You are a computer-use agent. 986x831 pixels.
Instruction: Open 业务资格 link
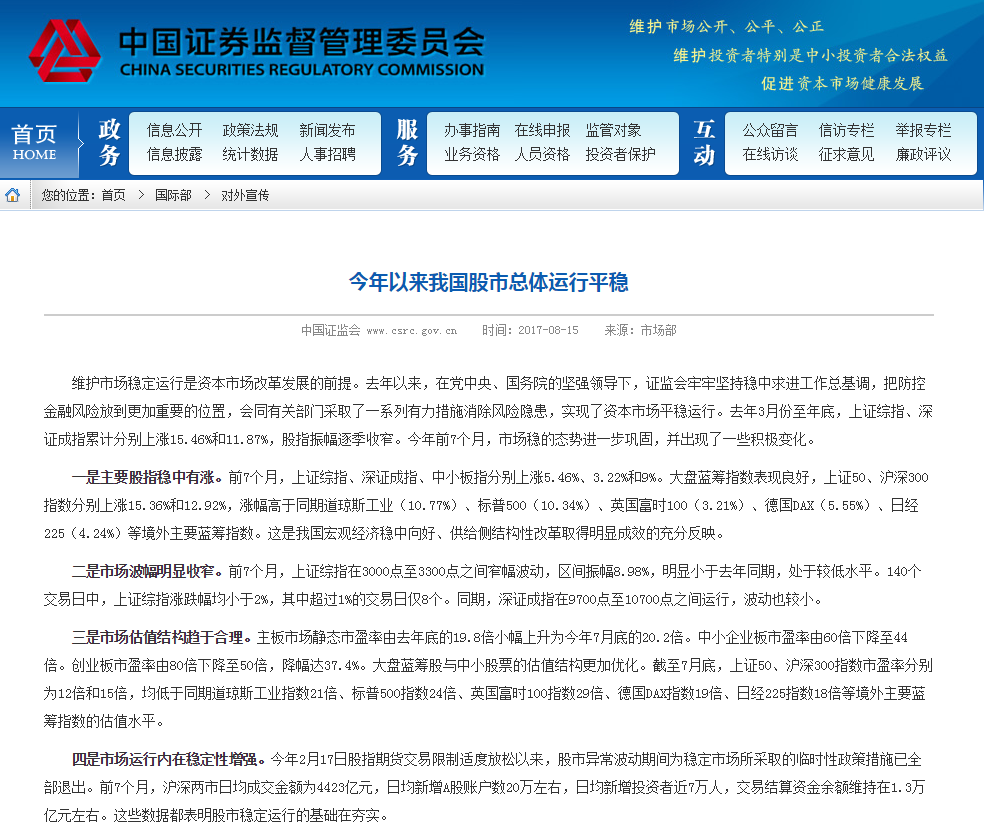tap(472, 155)
